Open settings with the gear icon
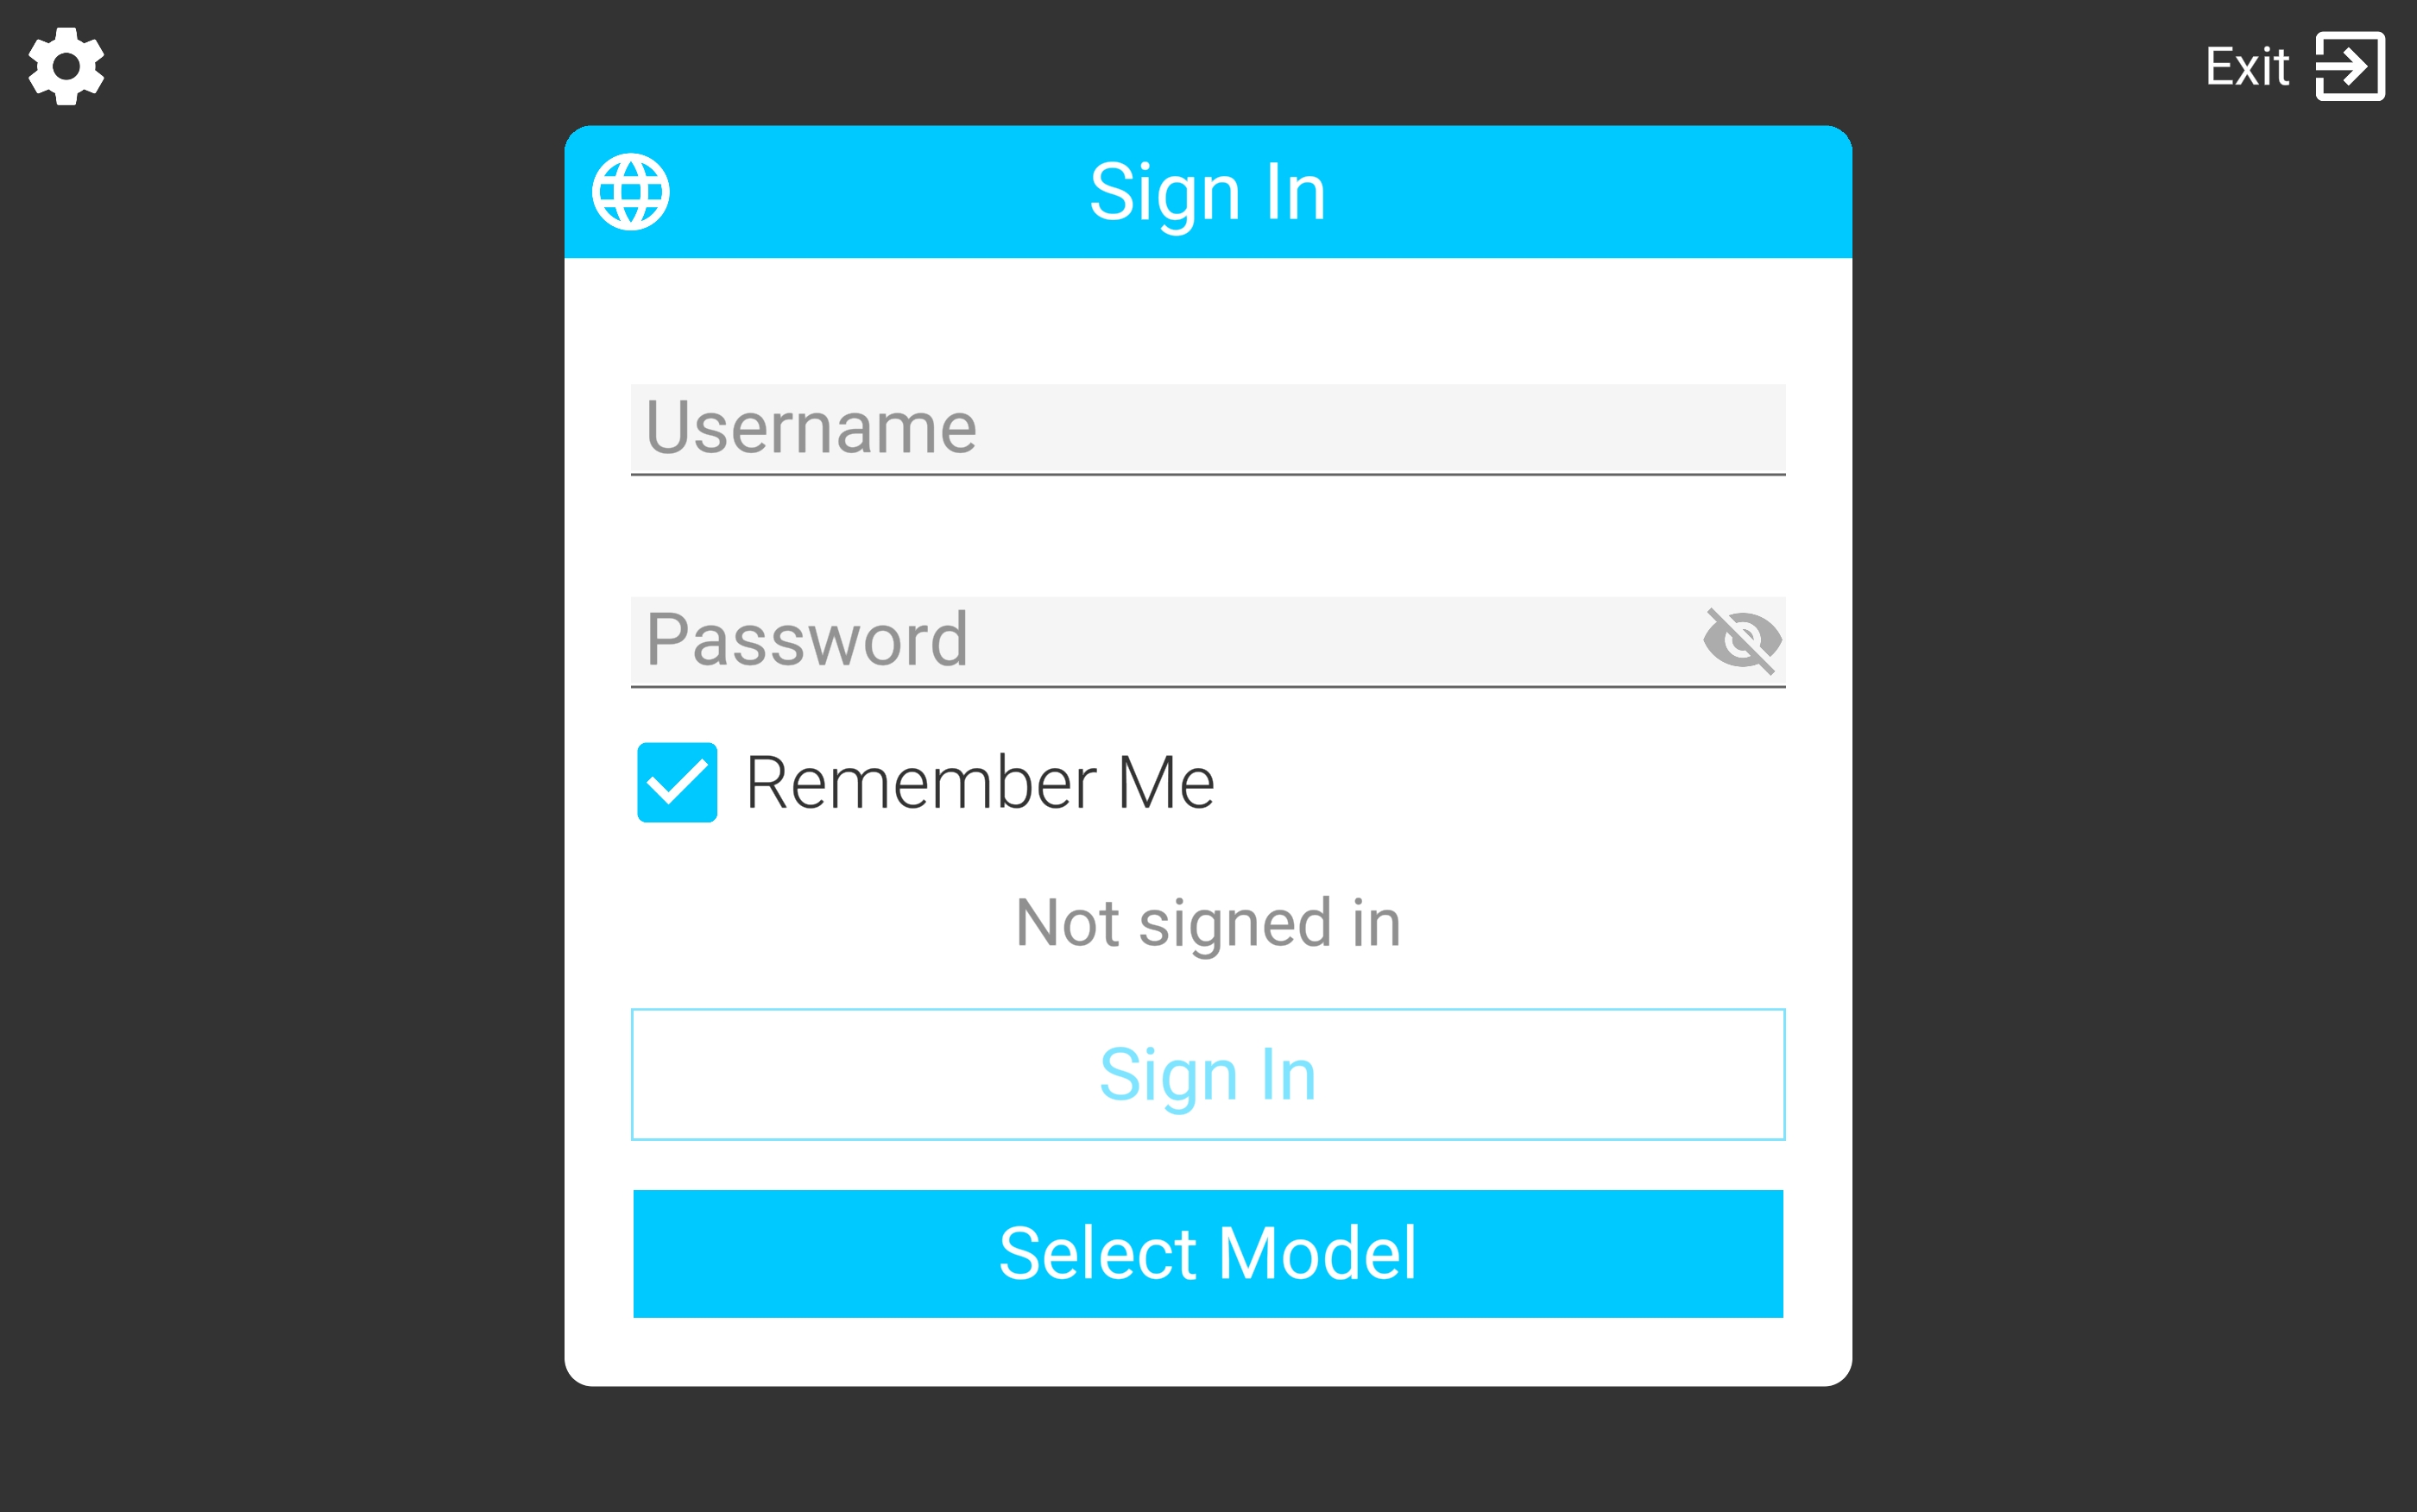The height and width of the screenshot is (1512, 2417). [66, 66]
